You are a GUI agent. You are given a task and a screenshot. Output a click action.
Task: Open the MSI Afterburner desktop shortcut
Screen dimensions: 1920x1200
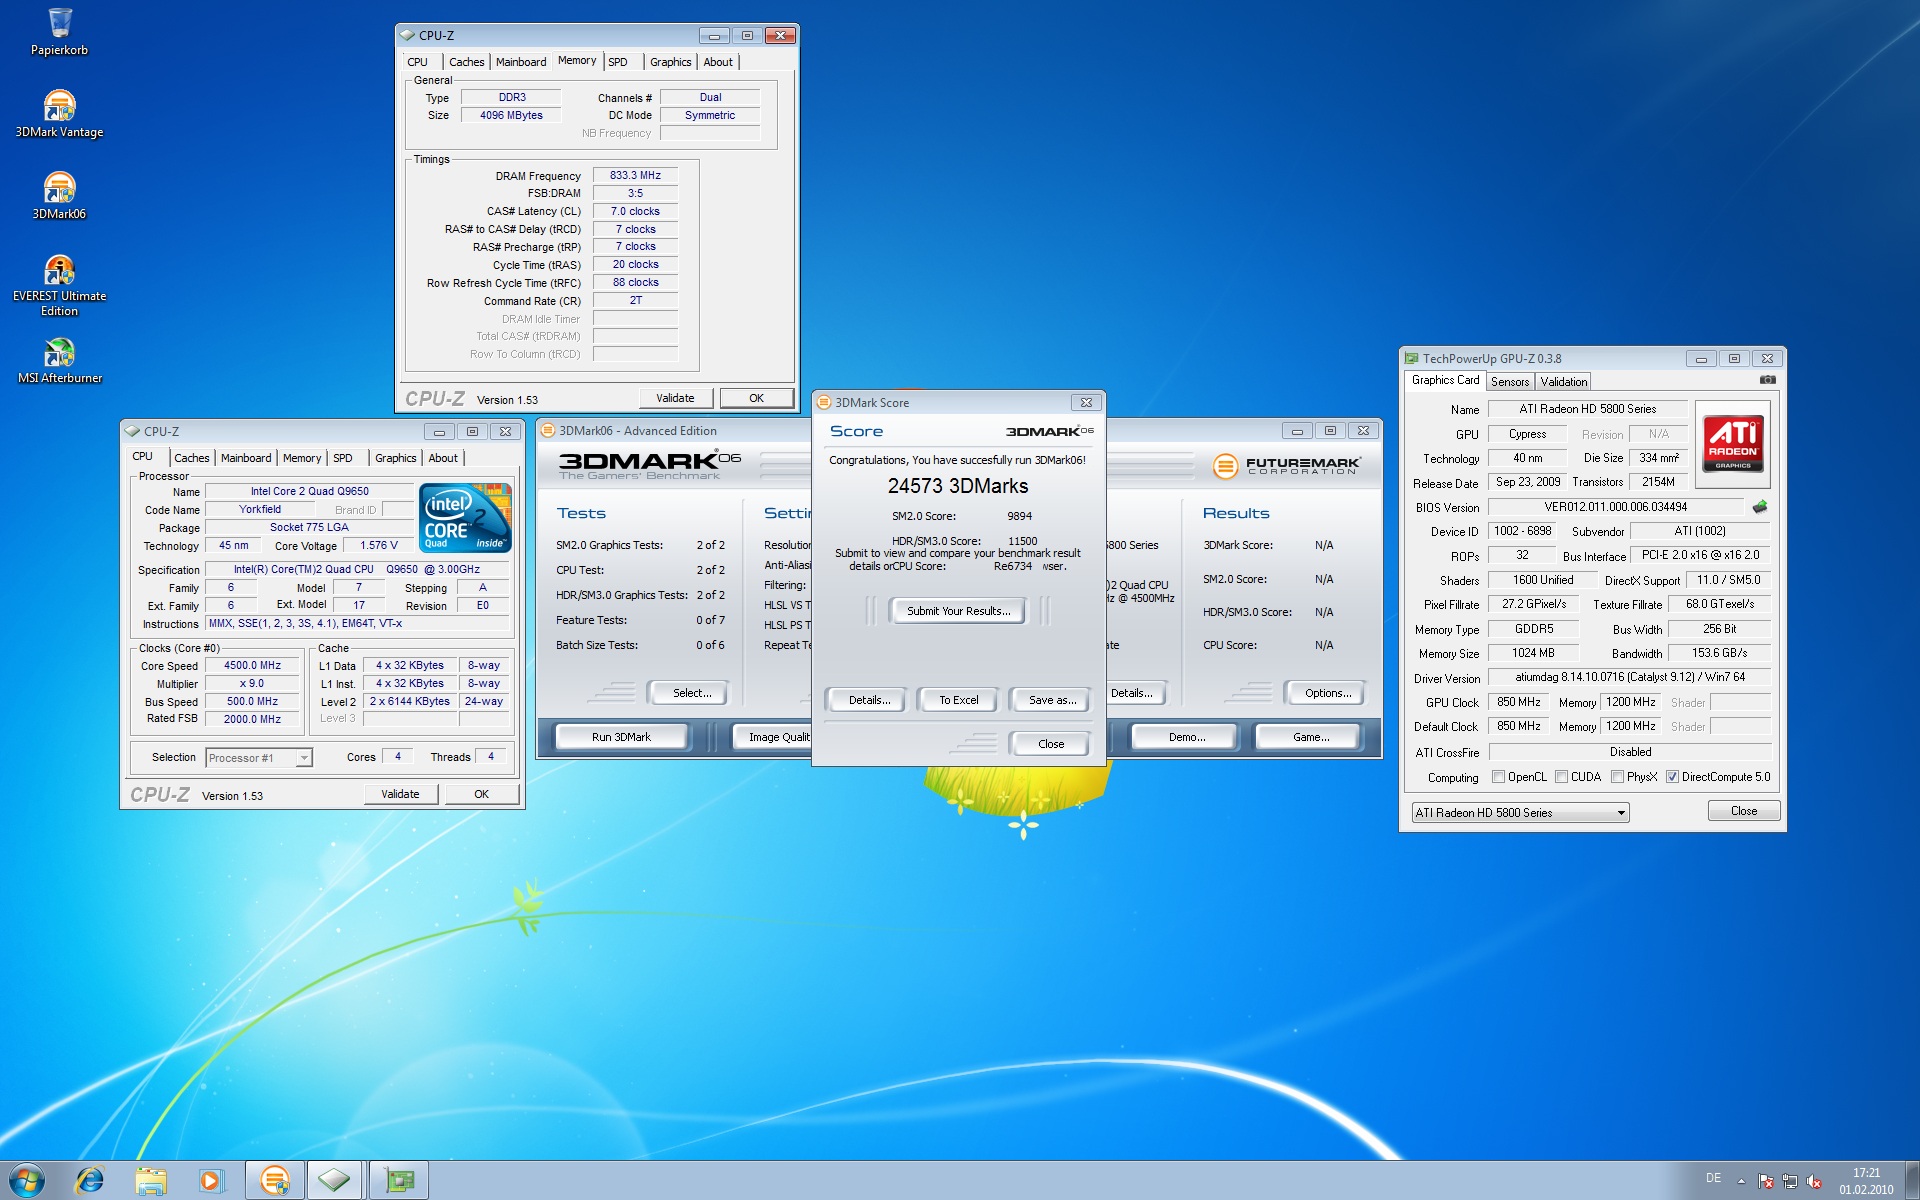[59, 360]
